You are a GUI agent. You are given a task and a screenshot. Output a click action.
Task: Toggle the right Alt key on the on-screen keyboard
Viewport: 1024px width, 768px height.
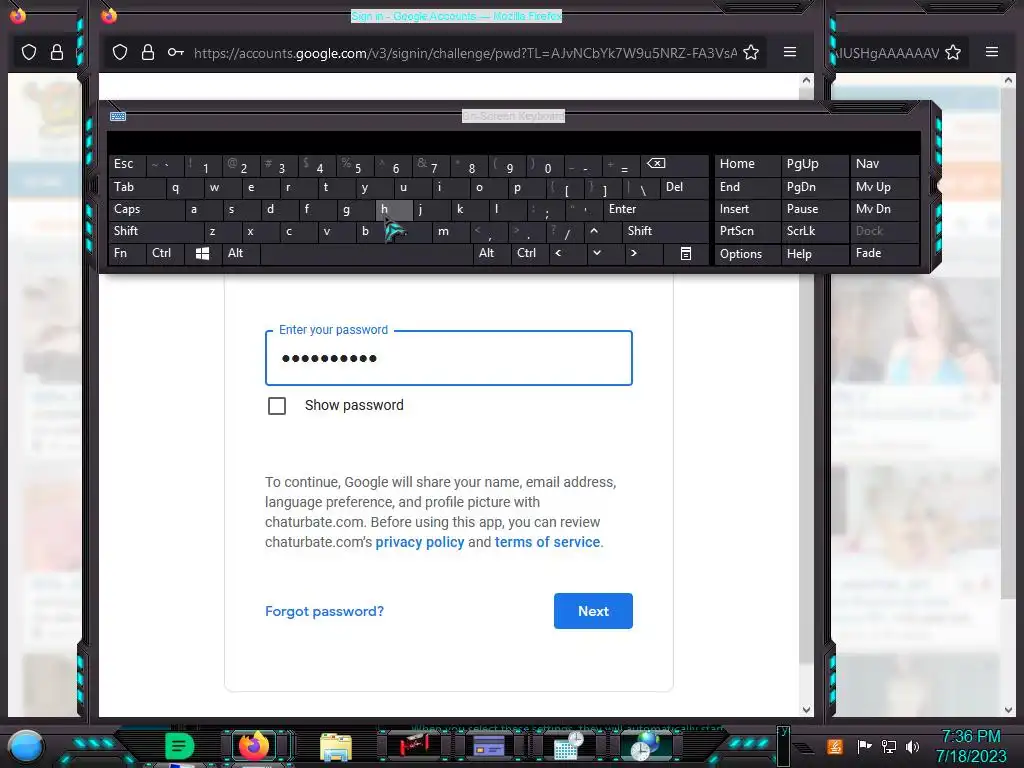pos(492,253)
